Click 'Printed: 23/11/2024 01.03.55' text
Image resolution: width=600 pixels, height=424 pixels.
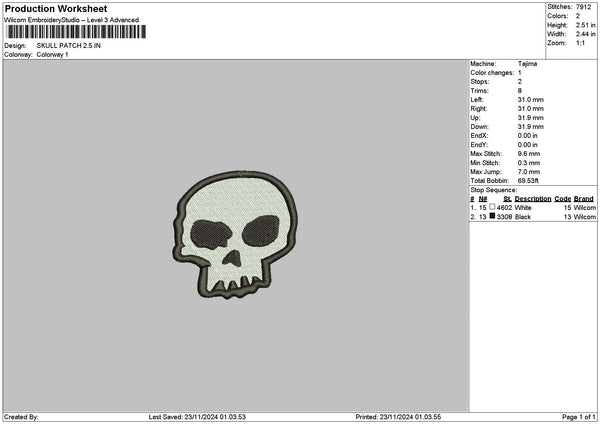(398, 417)
